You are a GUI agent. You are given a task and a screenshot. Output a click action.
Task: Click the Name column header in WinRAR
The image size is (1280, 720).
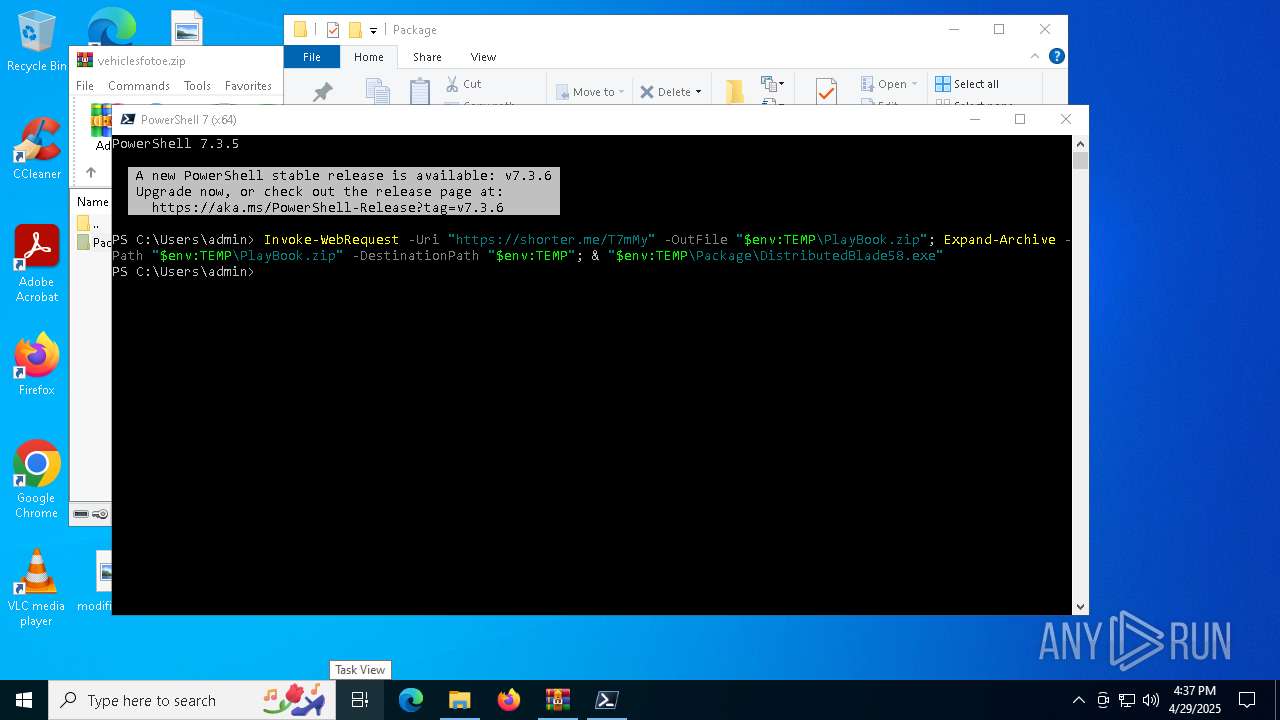coord(92,202)
